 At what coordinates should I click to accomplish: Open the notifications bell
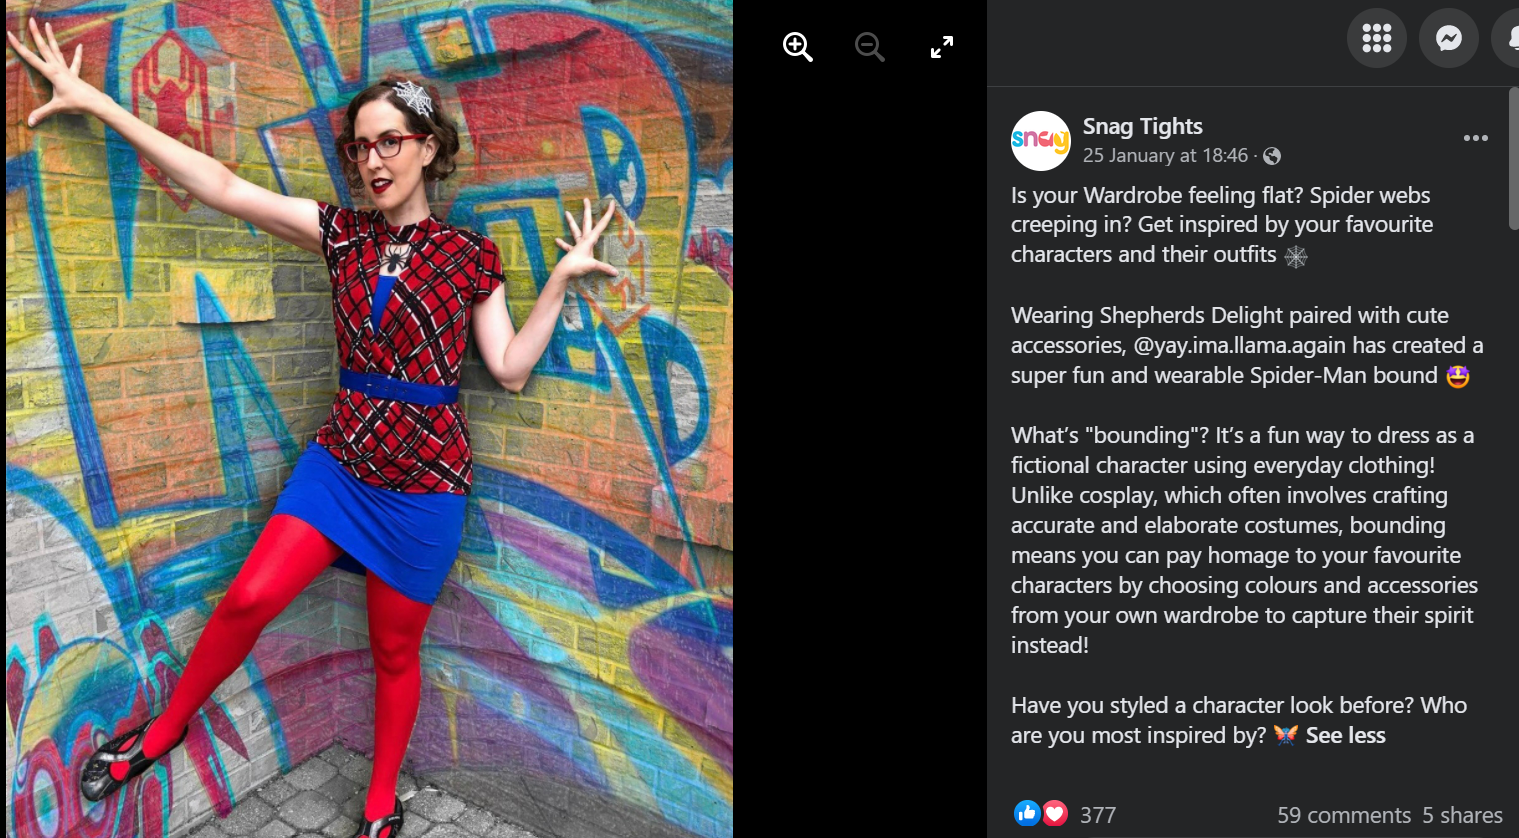(x=1508, y=38)
